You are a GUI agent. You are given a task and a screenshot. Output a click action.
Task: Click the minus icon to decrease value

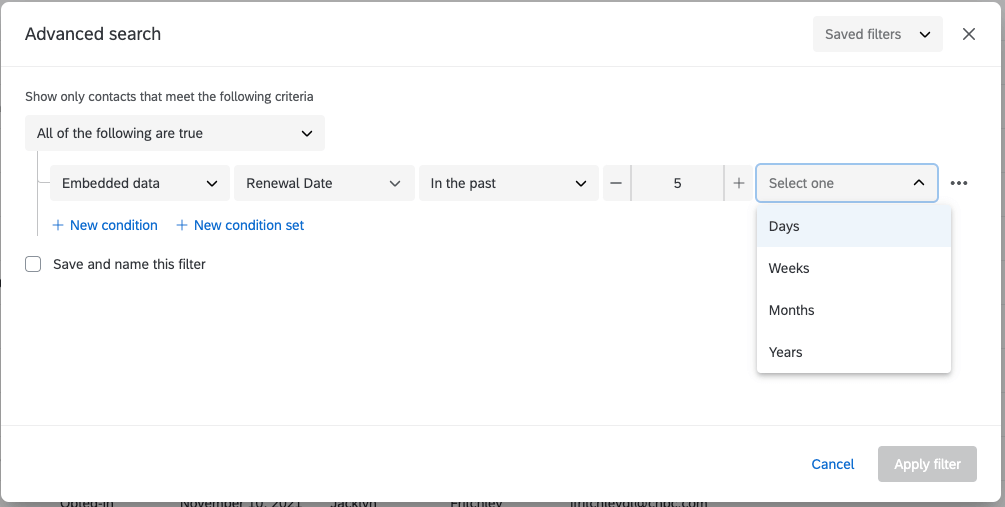616,183
